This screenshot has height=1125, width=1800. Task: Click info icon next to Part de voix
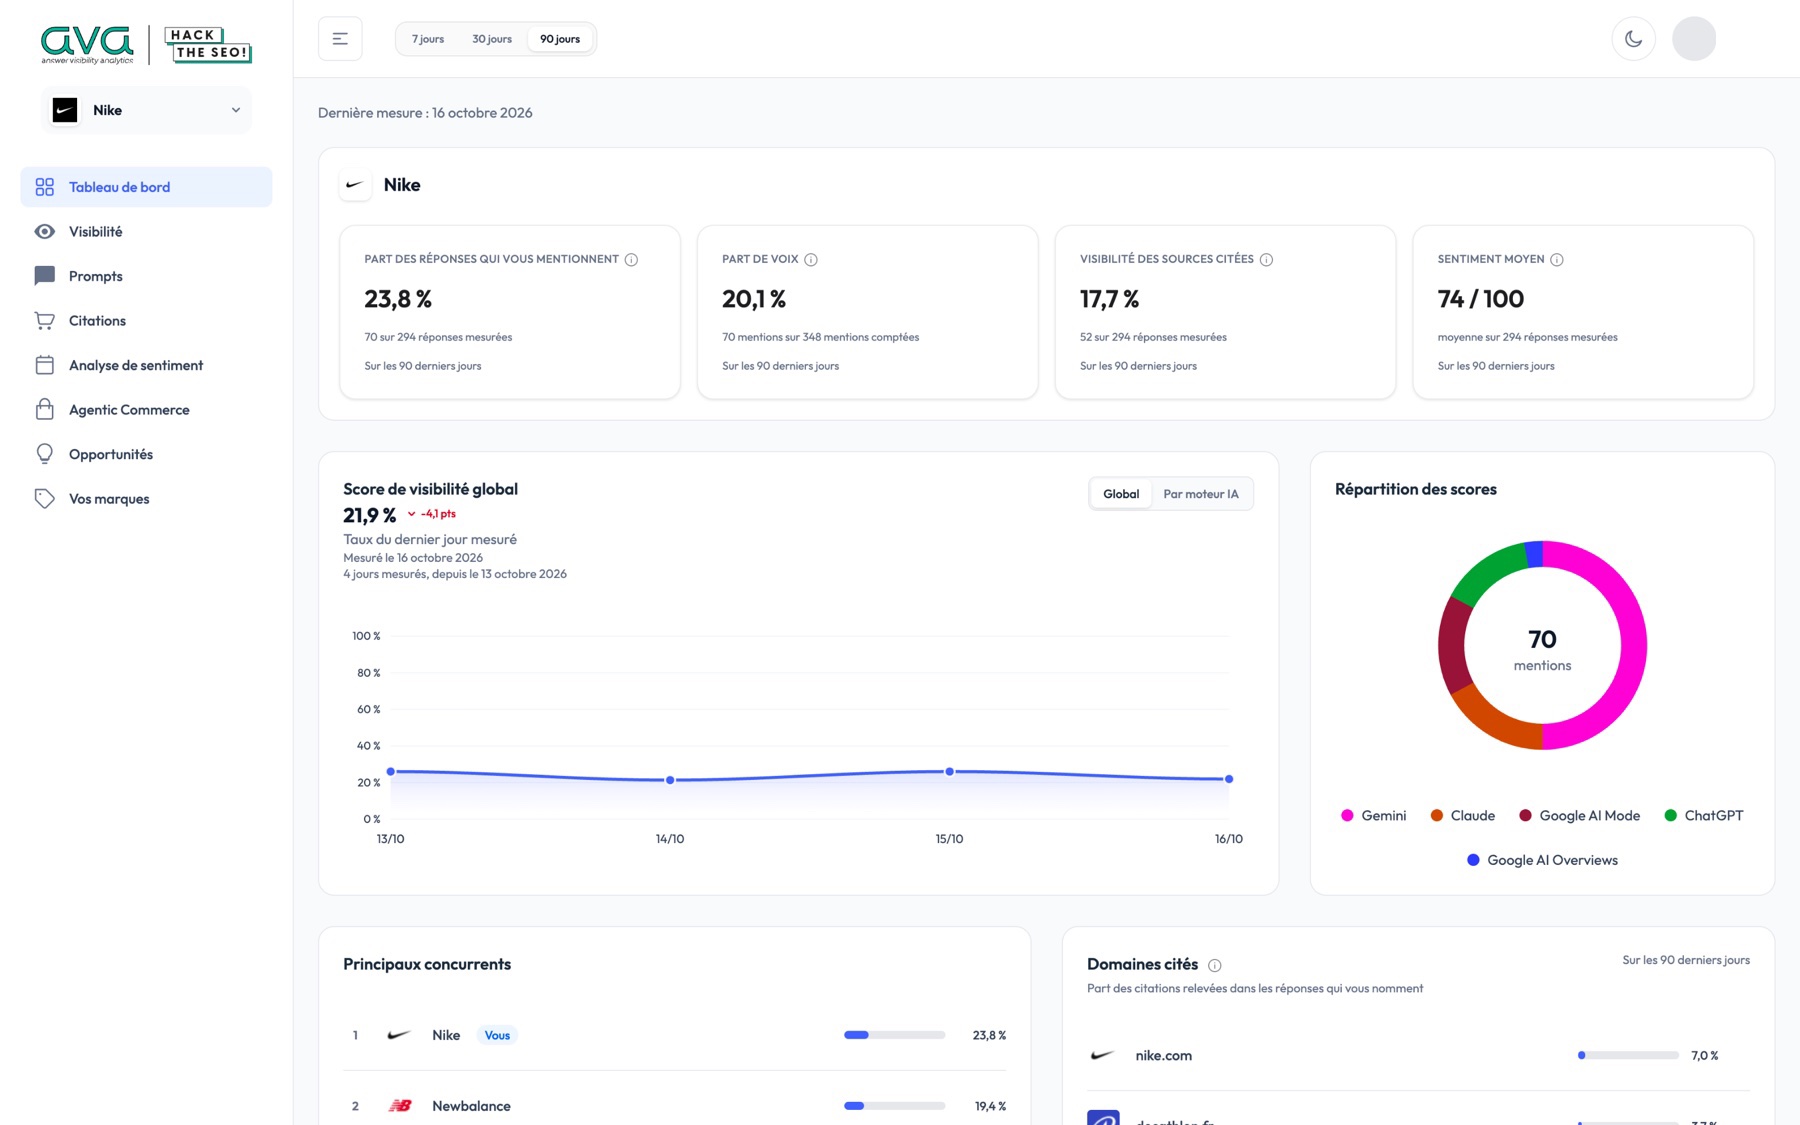[811, 260]
